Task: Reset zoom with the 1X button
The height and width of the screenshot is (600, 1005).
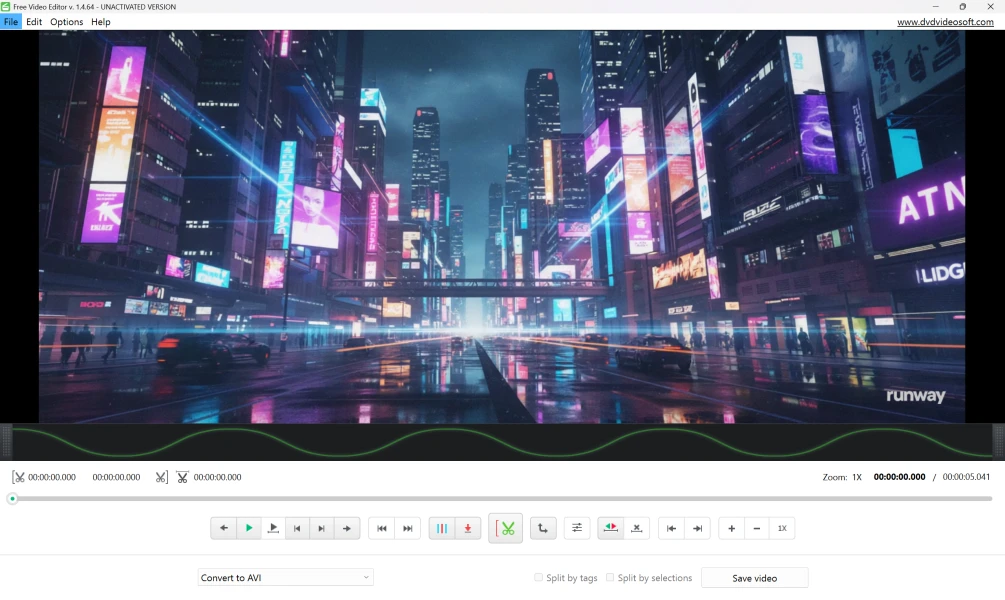Action: (782, 528)
